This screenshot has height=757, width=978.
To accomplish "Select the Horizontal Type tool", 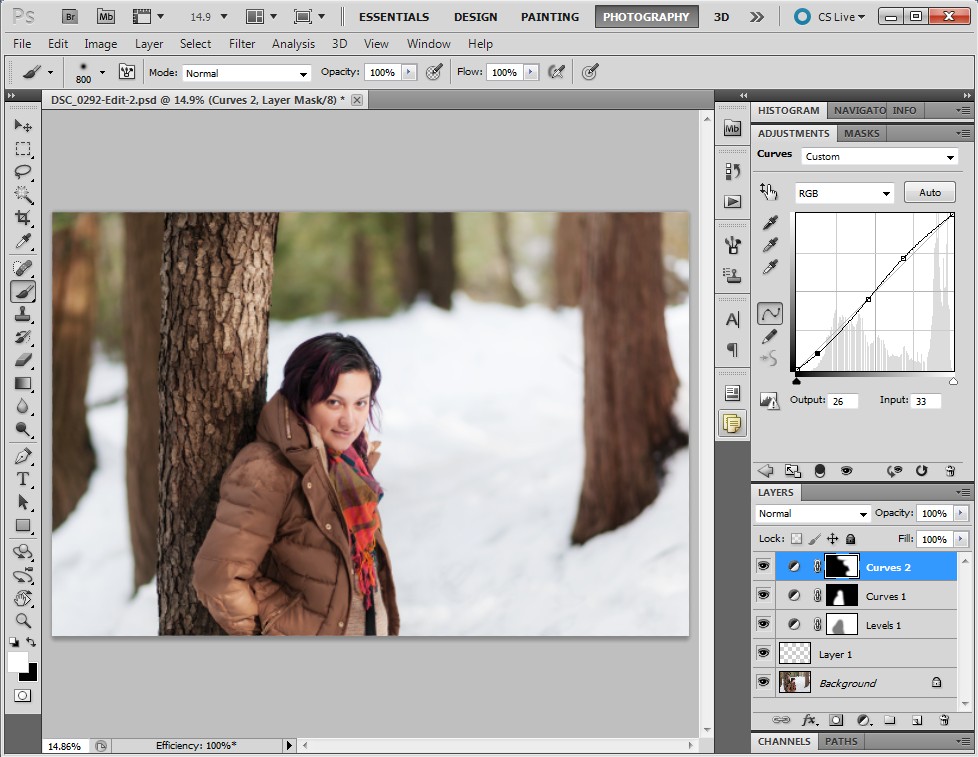I will point(23,479).
